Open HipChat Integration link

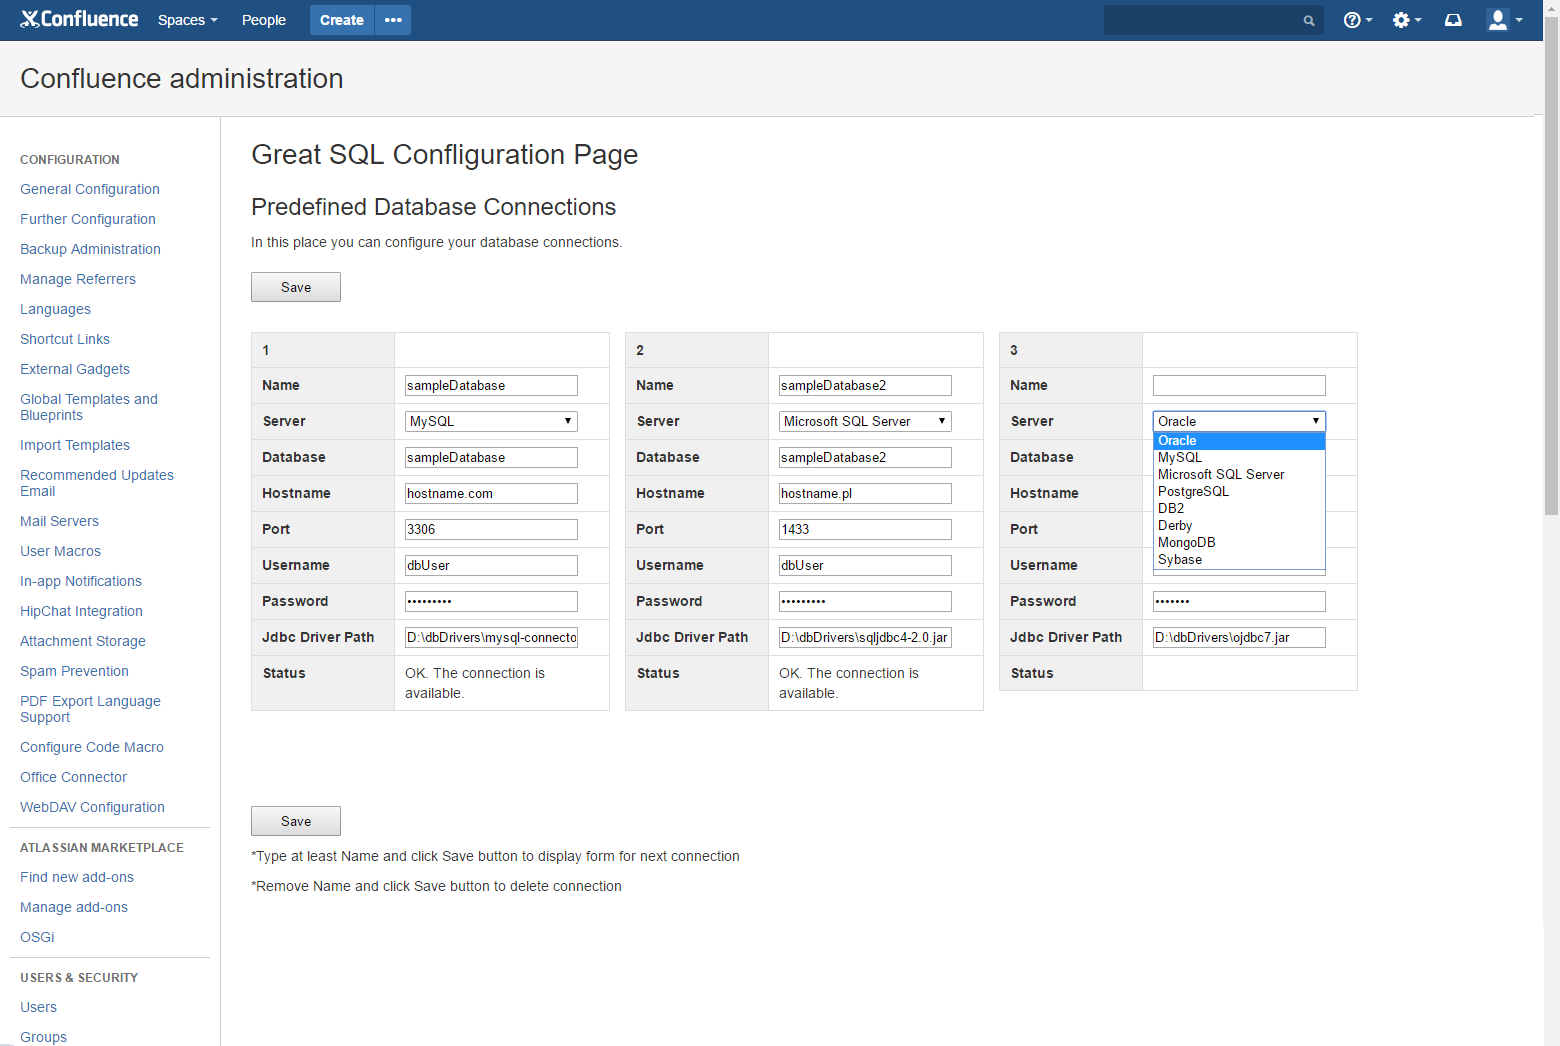(81, 611)
